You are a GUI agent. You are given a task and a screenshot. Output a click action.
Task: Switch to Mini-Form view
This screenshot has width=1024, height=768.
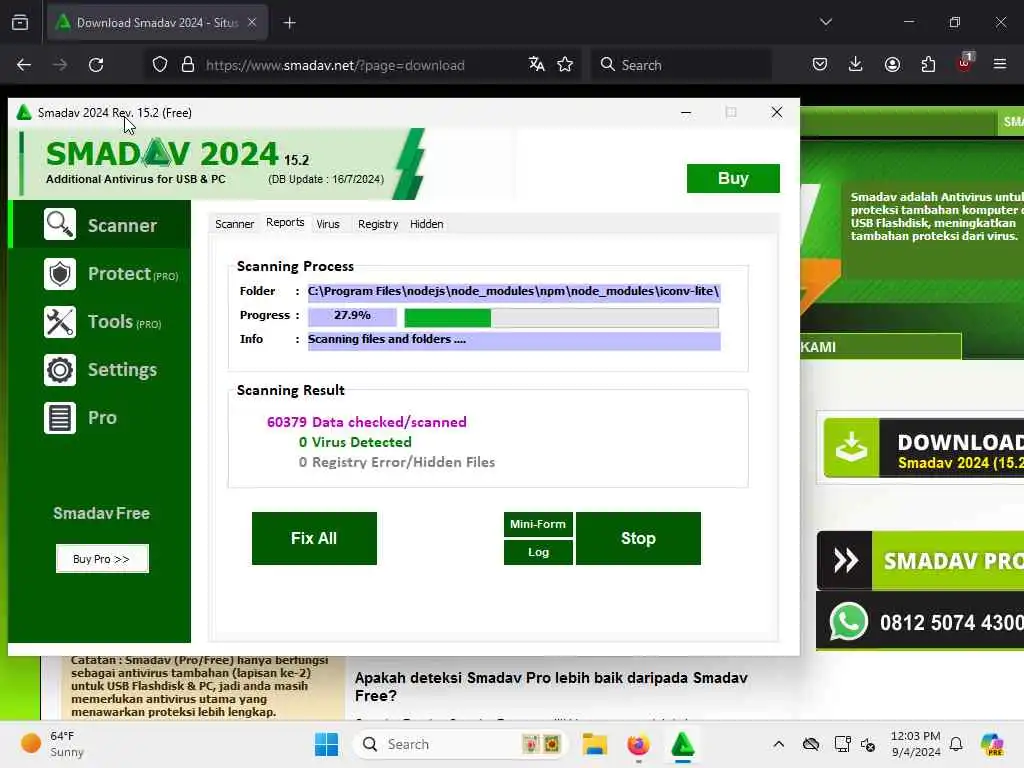[538, 524]
